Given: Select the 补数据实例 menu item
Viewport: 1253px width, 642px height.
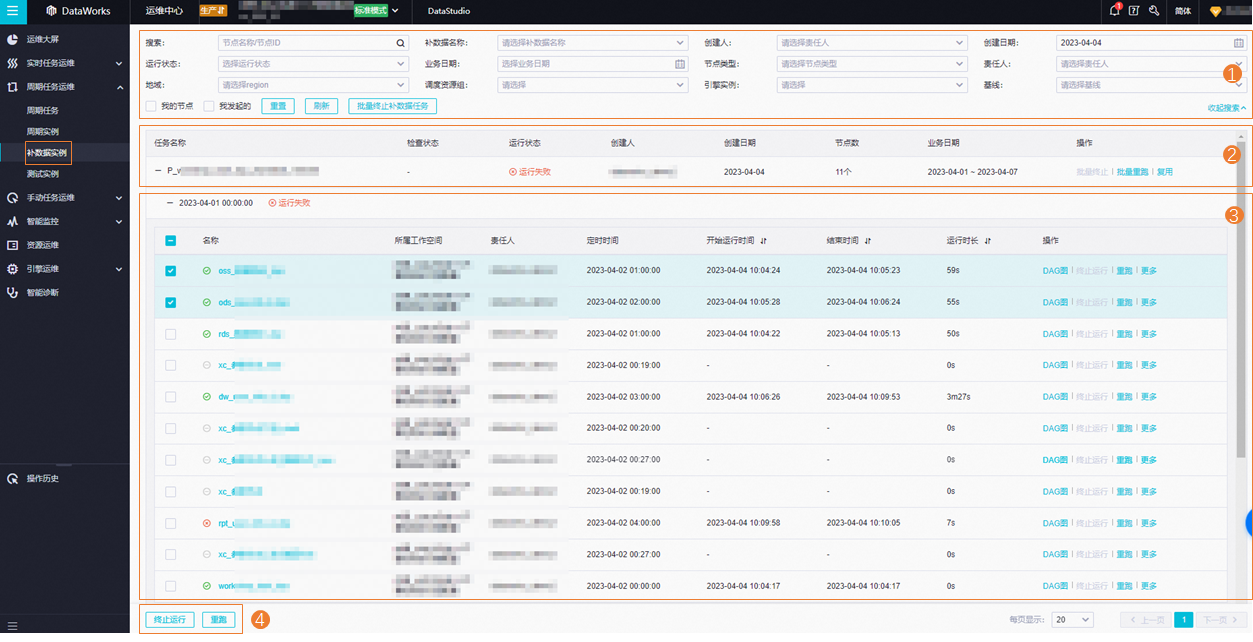Looking at the screenshot, I should point(48,153).
